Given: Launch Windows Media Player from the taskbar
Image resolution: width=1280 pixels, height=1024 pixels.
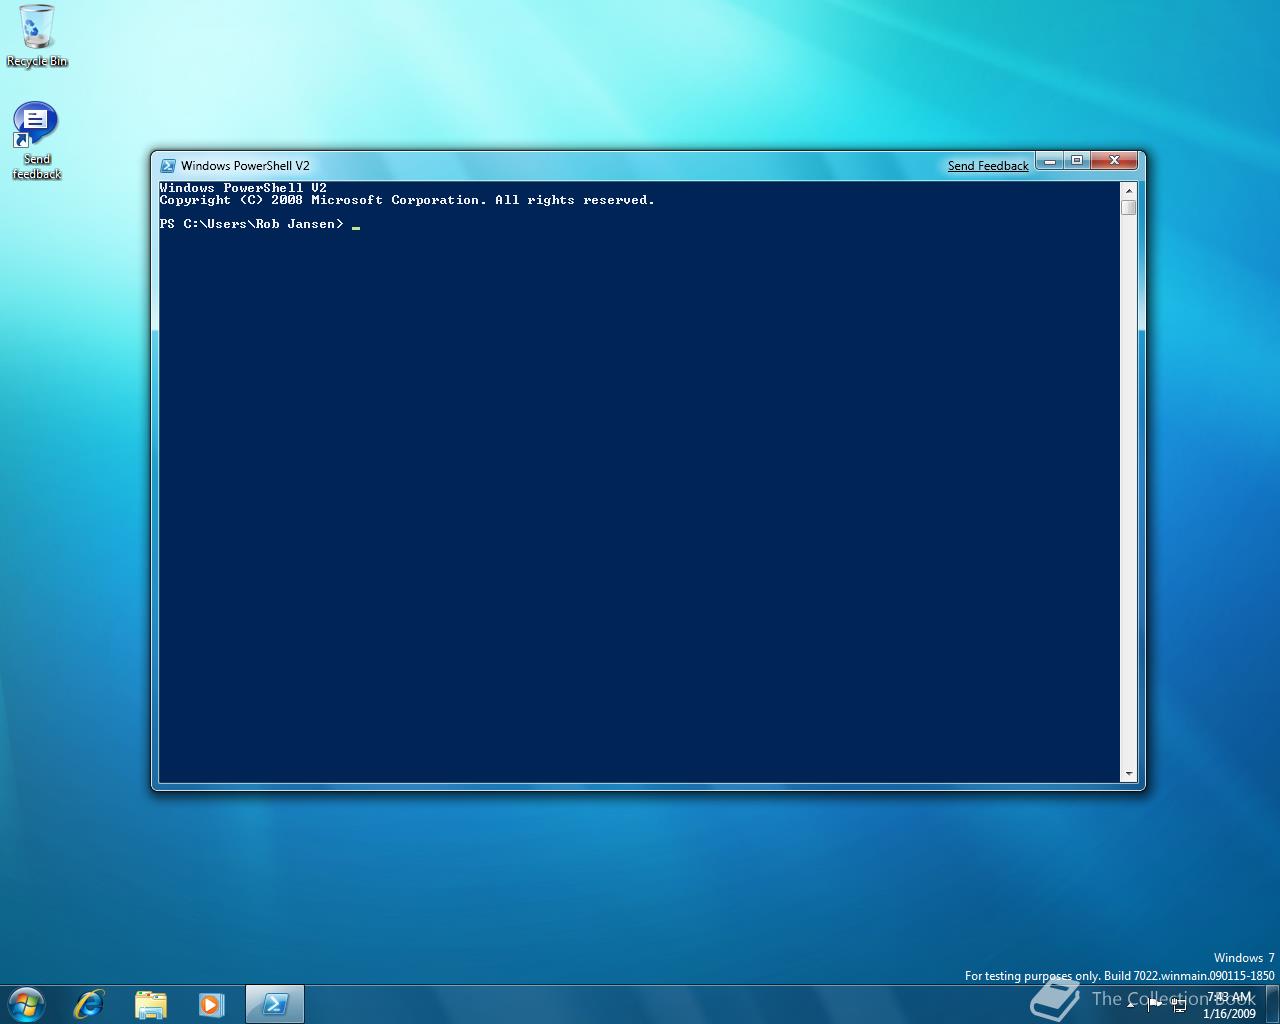Looking at the screenshot, I should coord(211,1004).
